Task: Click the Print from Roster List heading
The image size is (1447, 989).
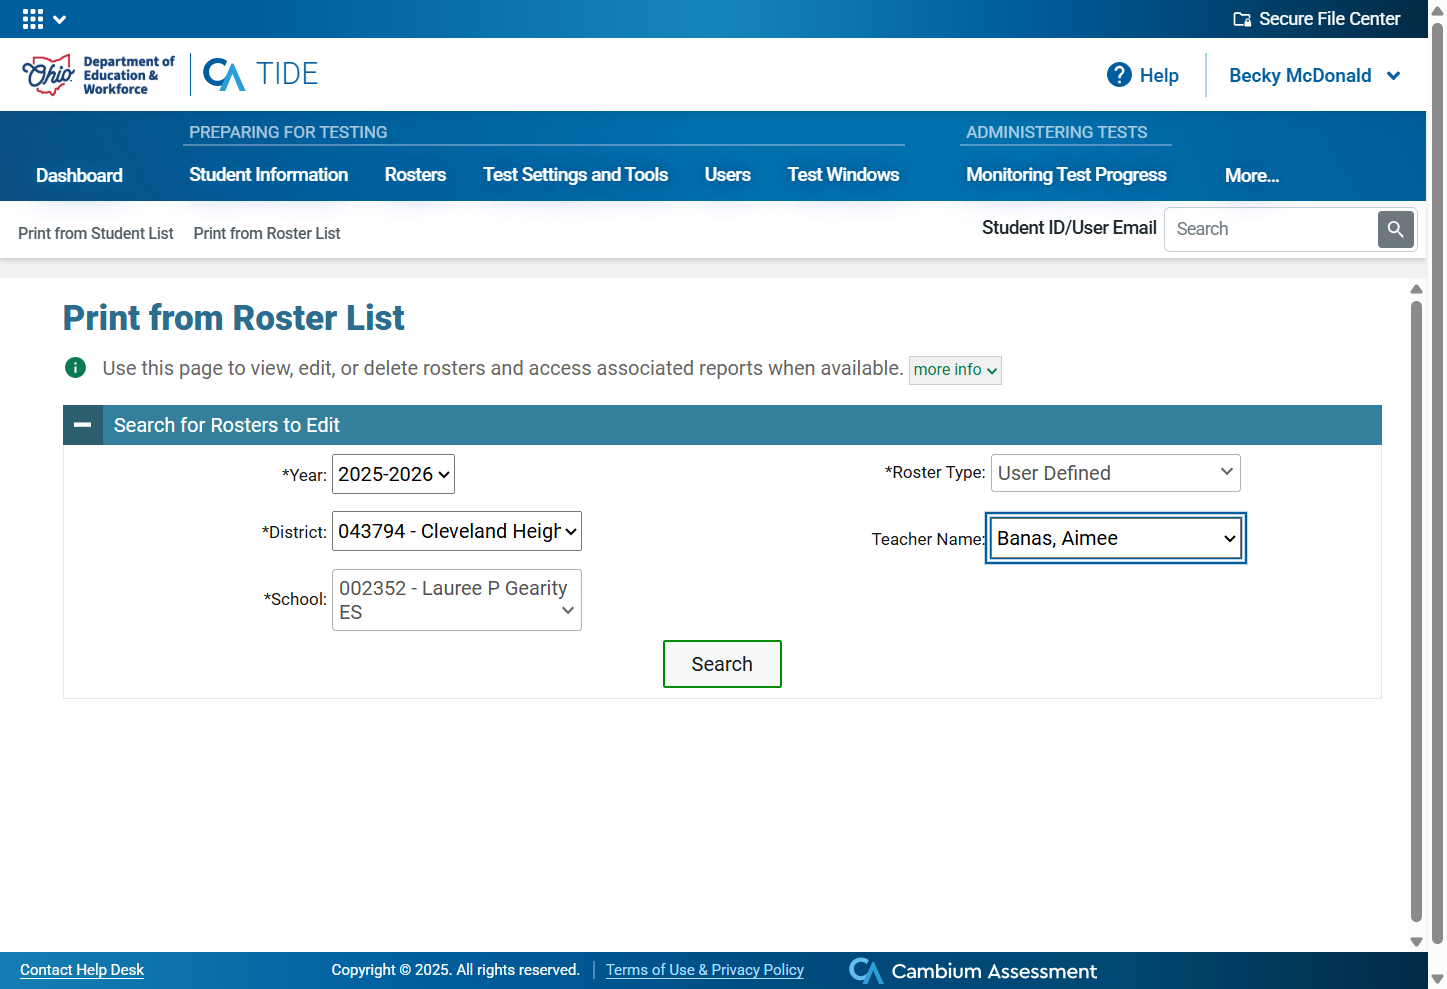Action: click(x=234, y=318)
